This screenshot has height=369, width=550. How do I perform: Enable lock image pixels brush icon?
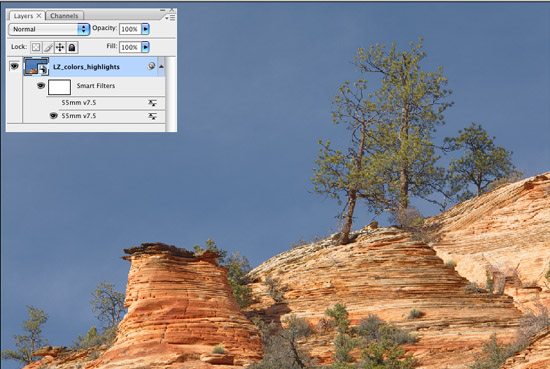tap(48, 47)
